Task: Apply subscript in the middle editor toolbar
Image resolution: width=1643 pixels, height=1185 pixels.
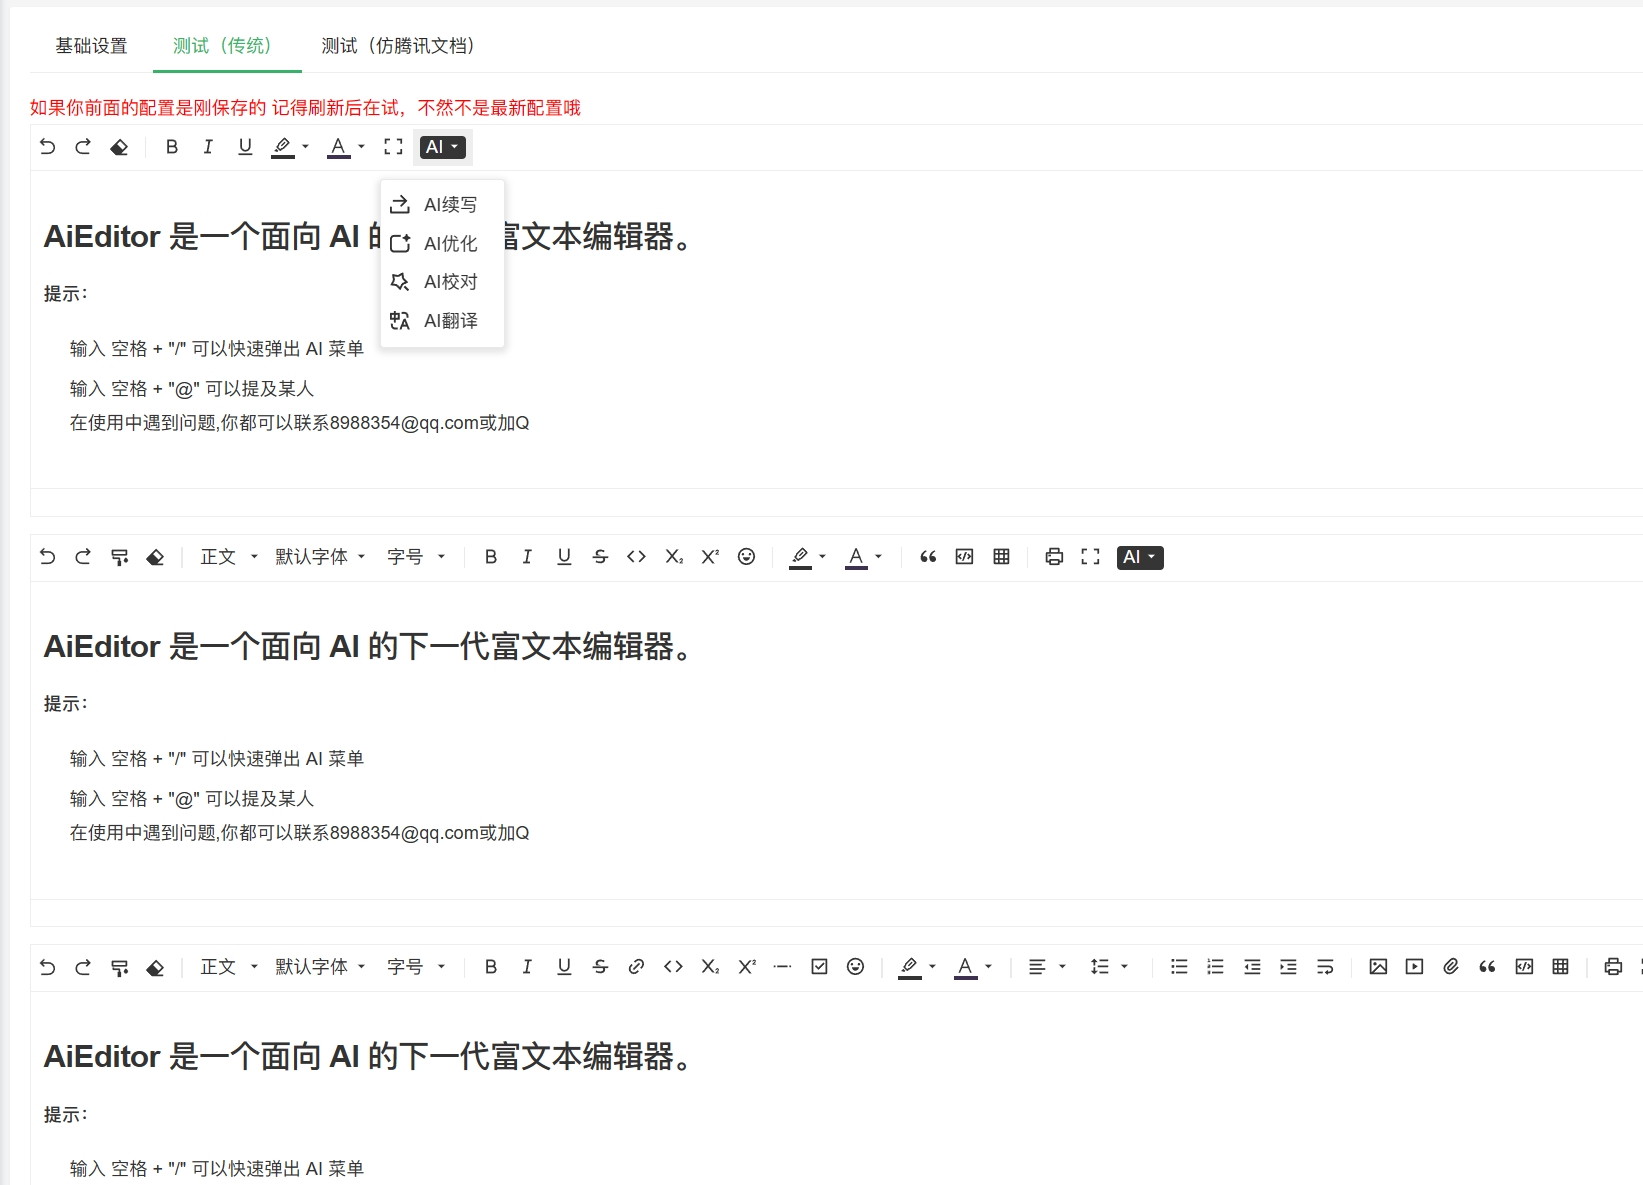Action: click(674, 557)
